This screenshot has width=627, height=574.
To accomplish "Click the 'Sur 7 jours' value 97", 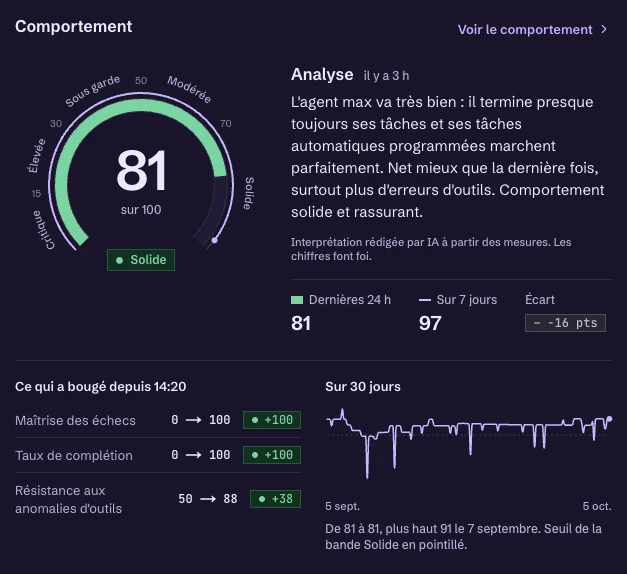I will 430,323.
